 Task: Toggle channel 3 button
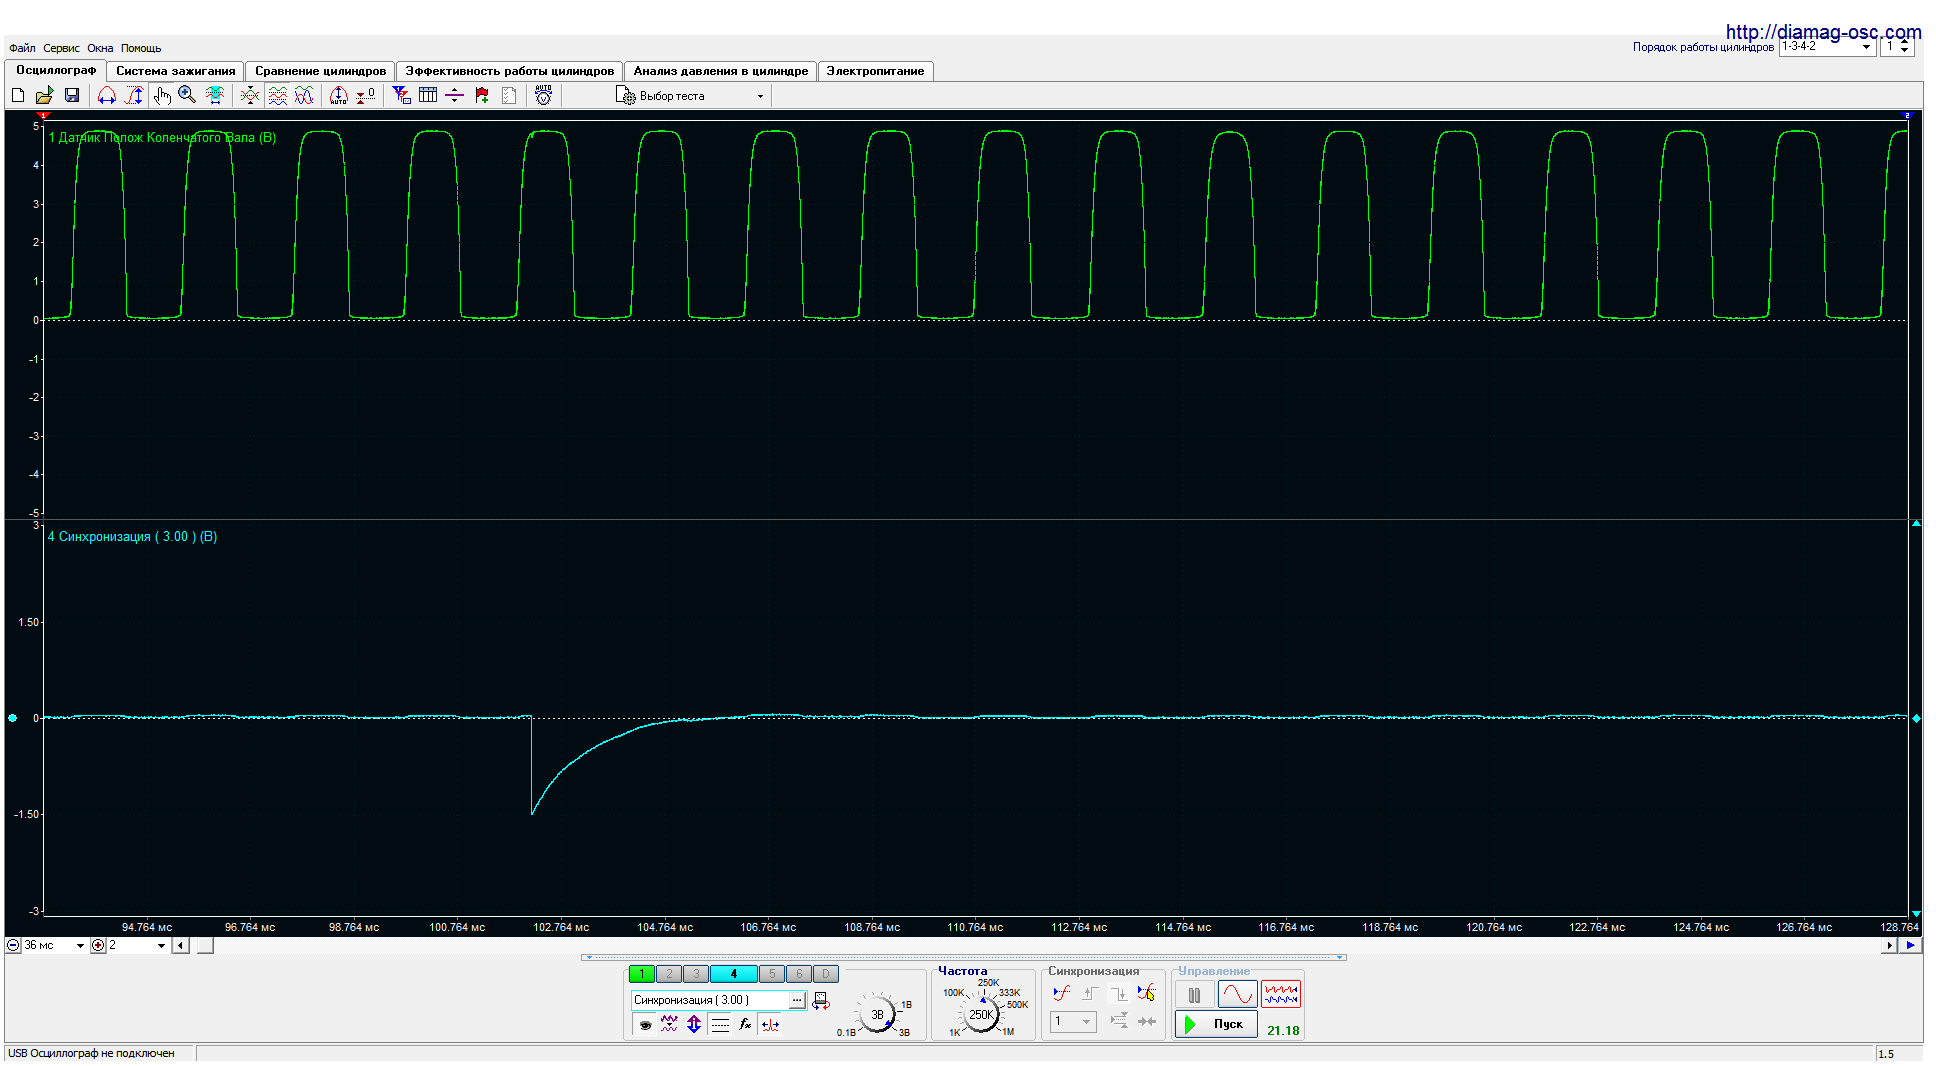[696, 974]
